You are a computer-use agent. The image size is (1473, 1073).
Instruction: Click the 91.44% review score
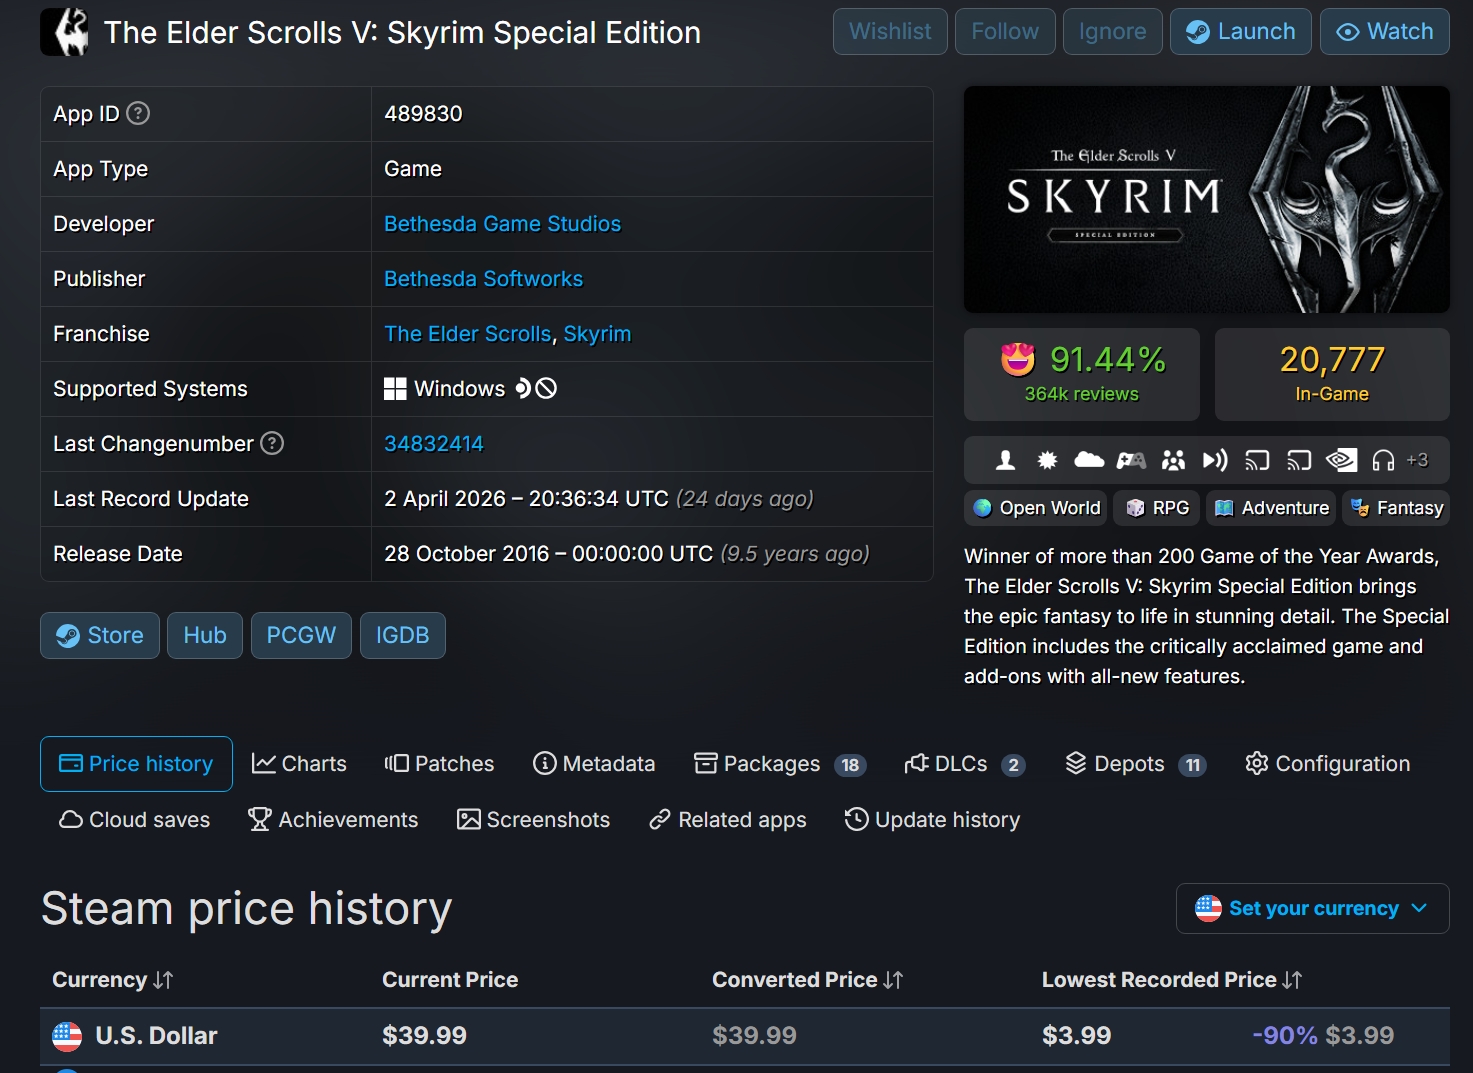click(x=1108, y=359)
